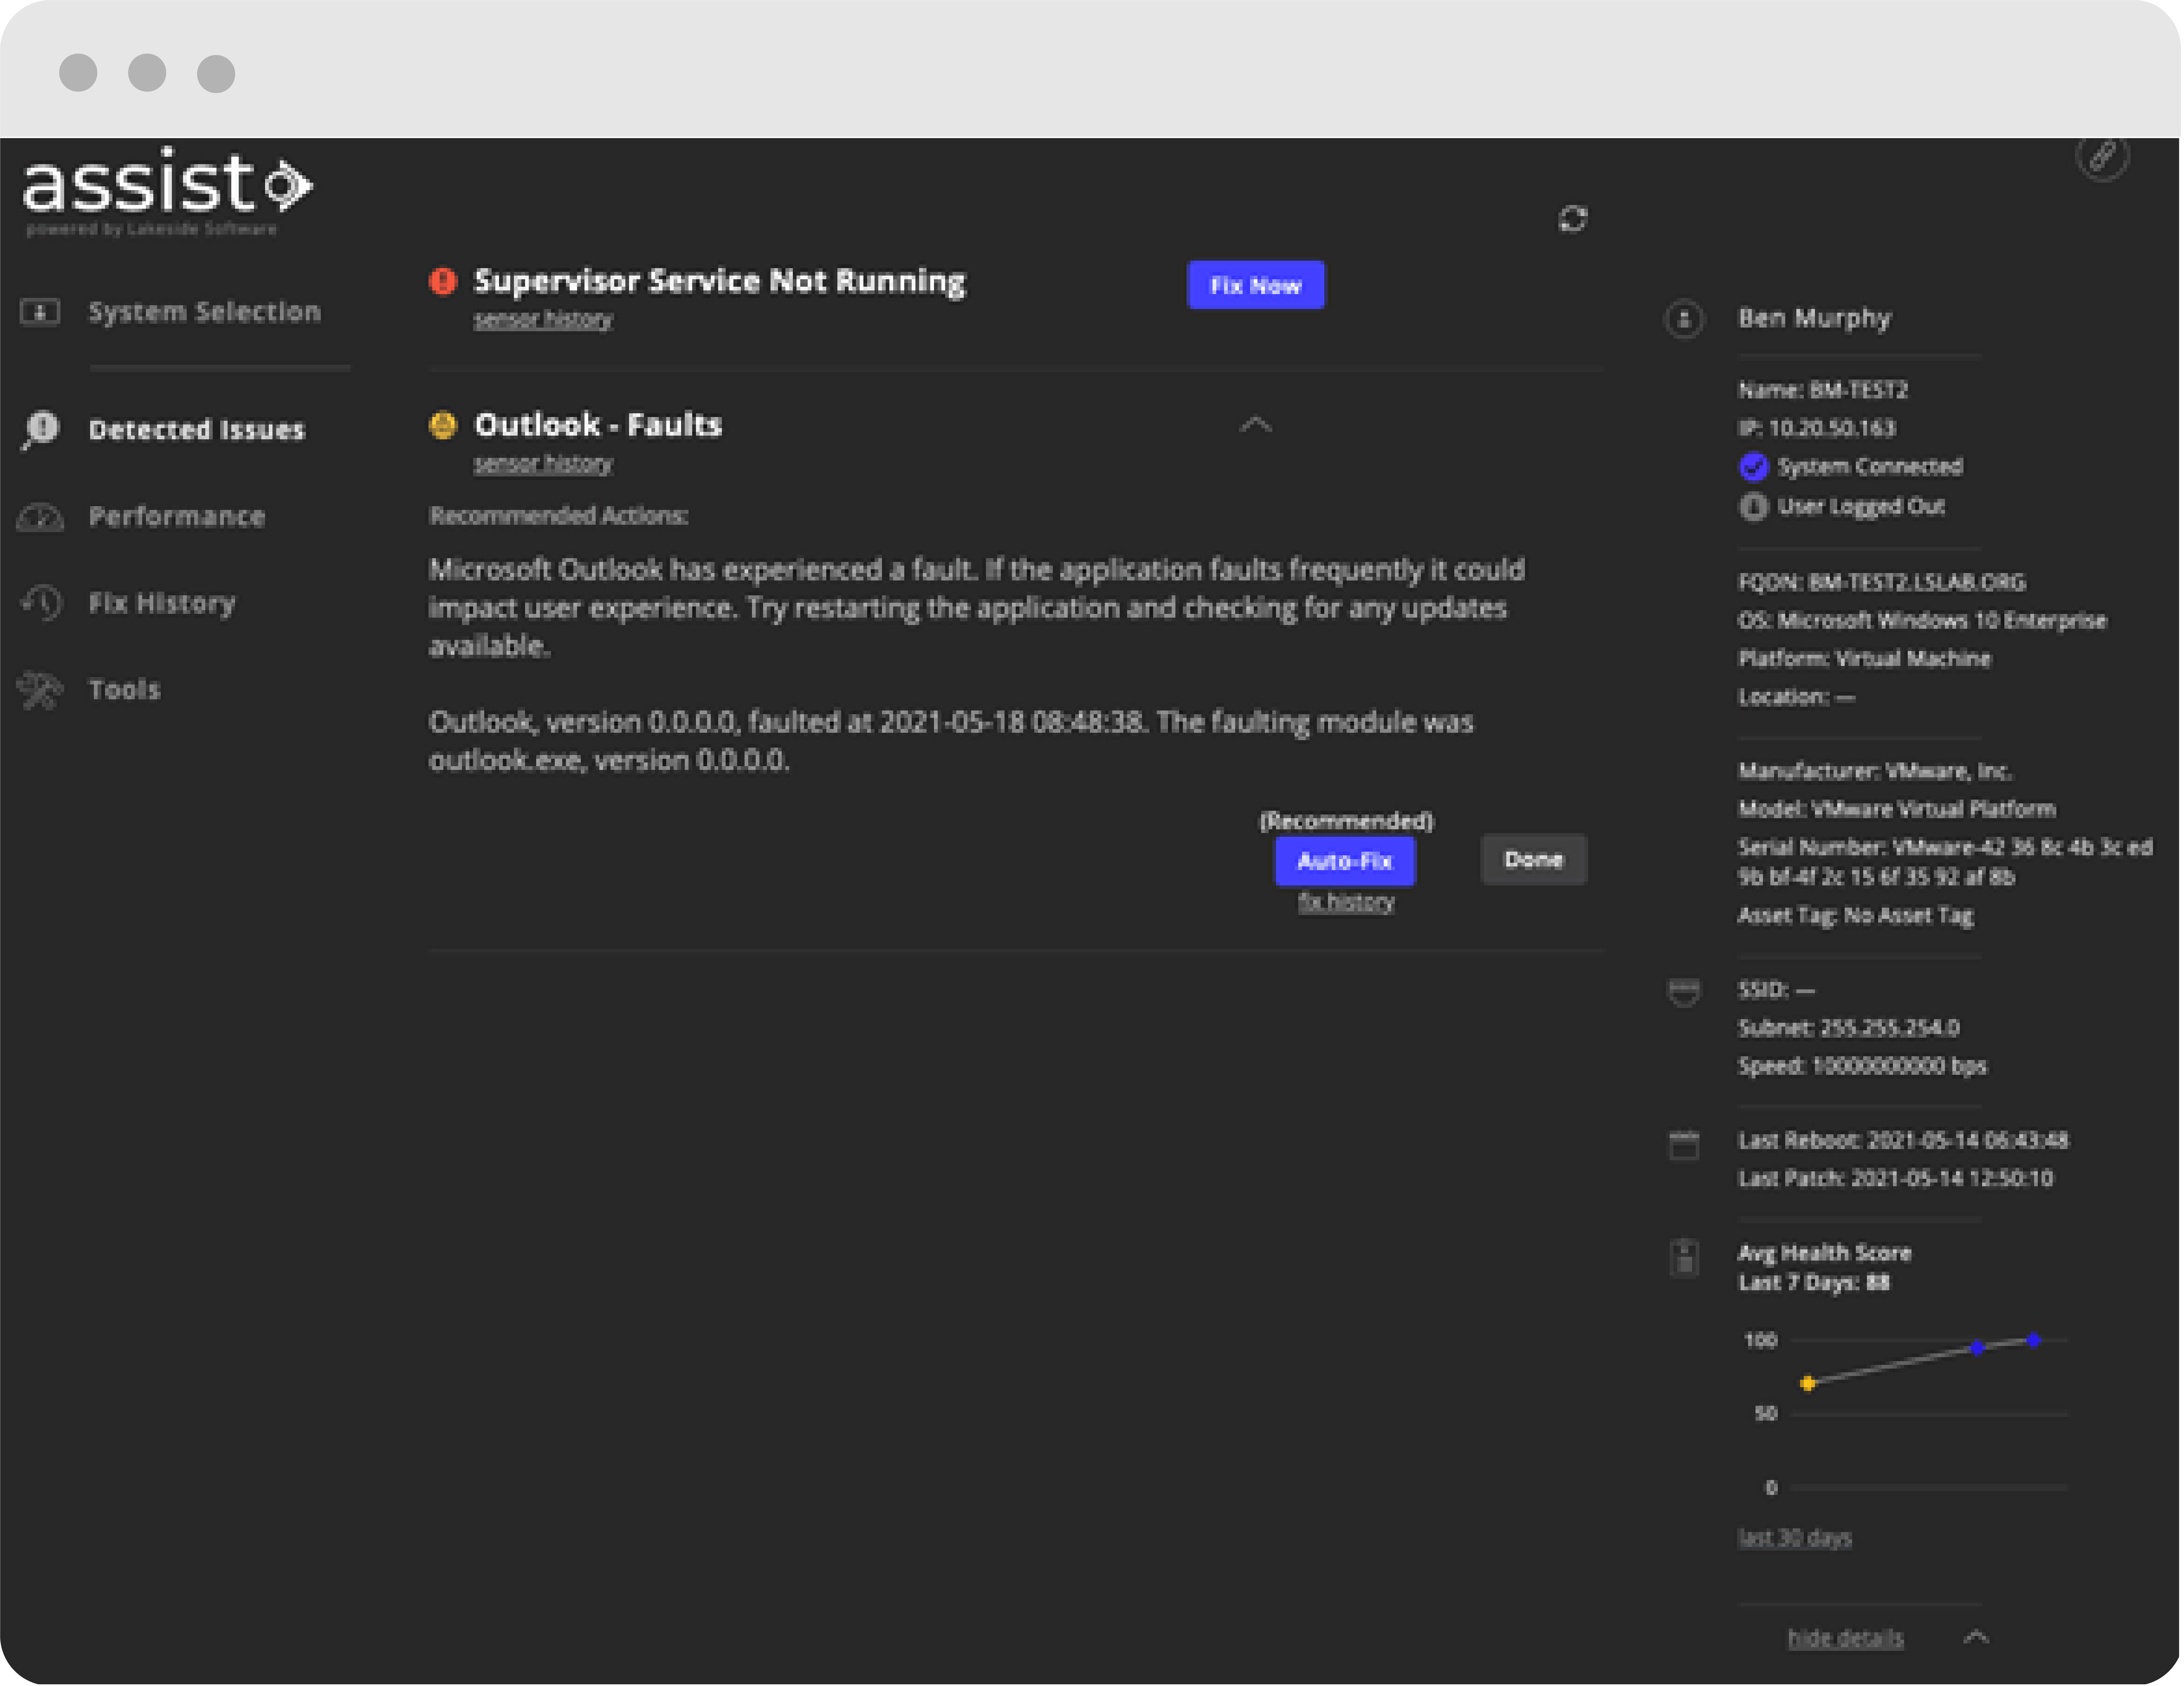This screenshot has height=1686, width=2184.
Task: Collapse the Outlook - Faults issue
Action: tap(1256, 425)
